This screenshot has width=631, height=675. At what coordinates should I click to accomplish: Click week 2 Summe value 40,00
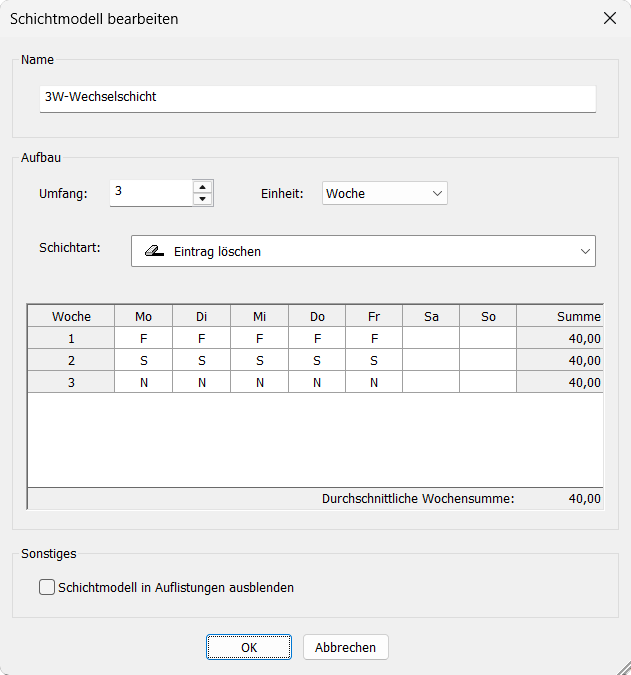tap(560, 360)
